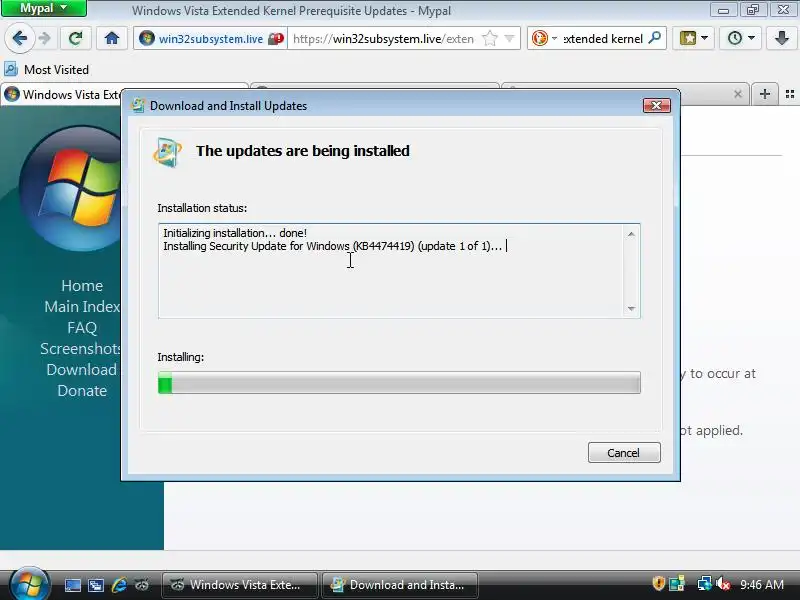Click the 'Installation status:' label
The image size is (800, 600).
tap(202, 208)
